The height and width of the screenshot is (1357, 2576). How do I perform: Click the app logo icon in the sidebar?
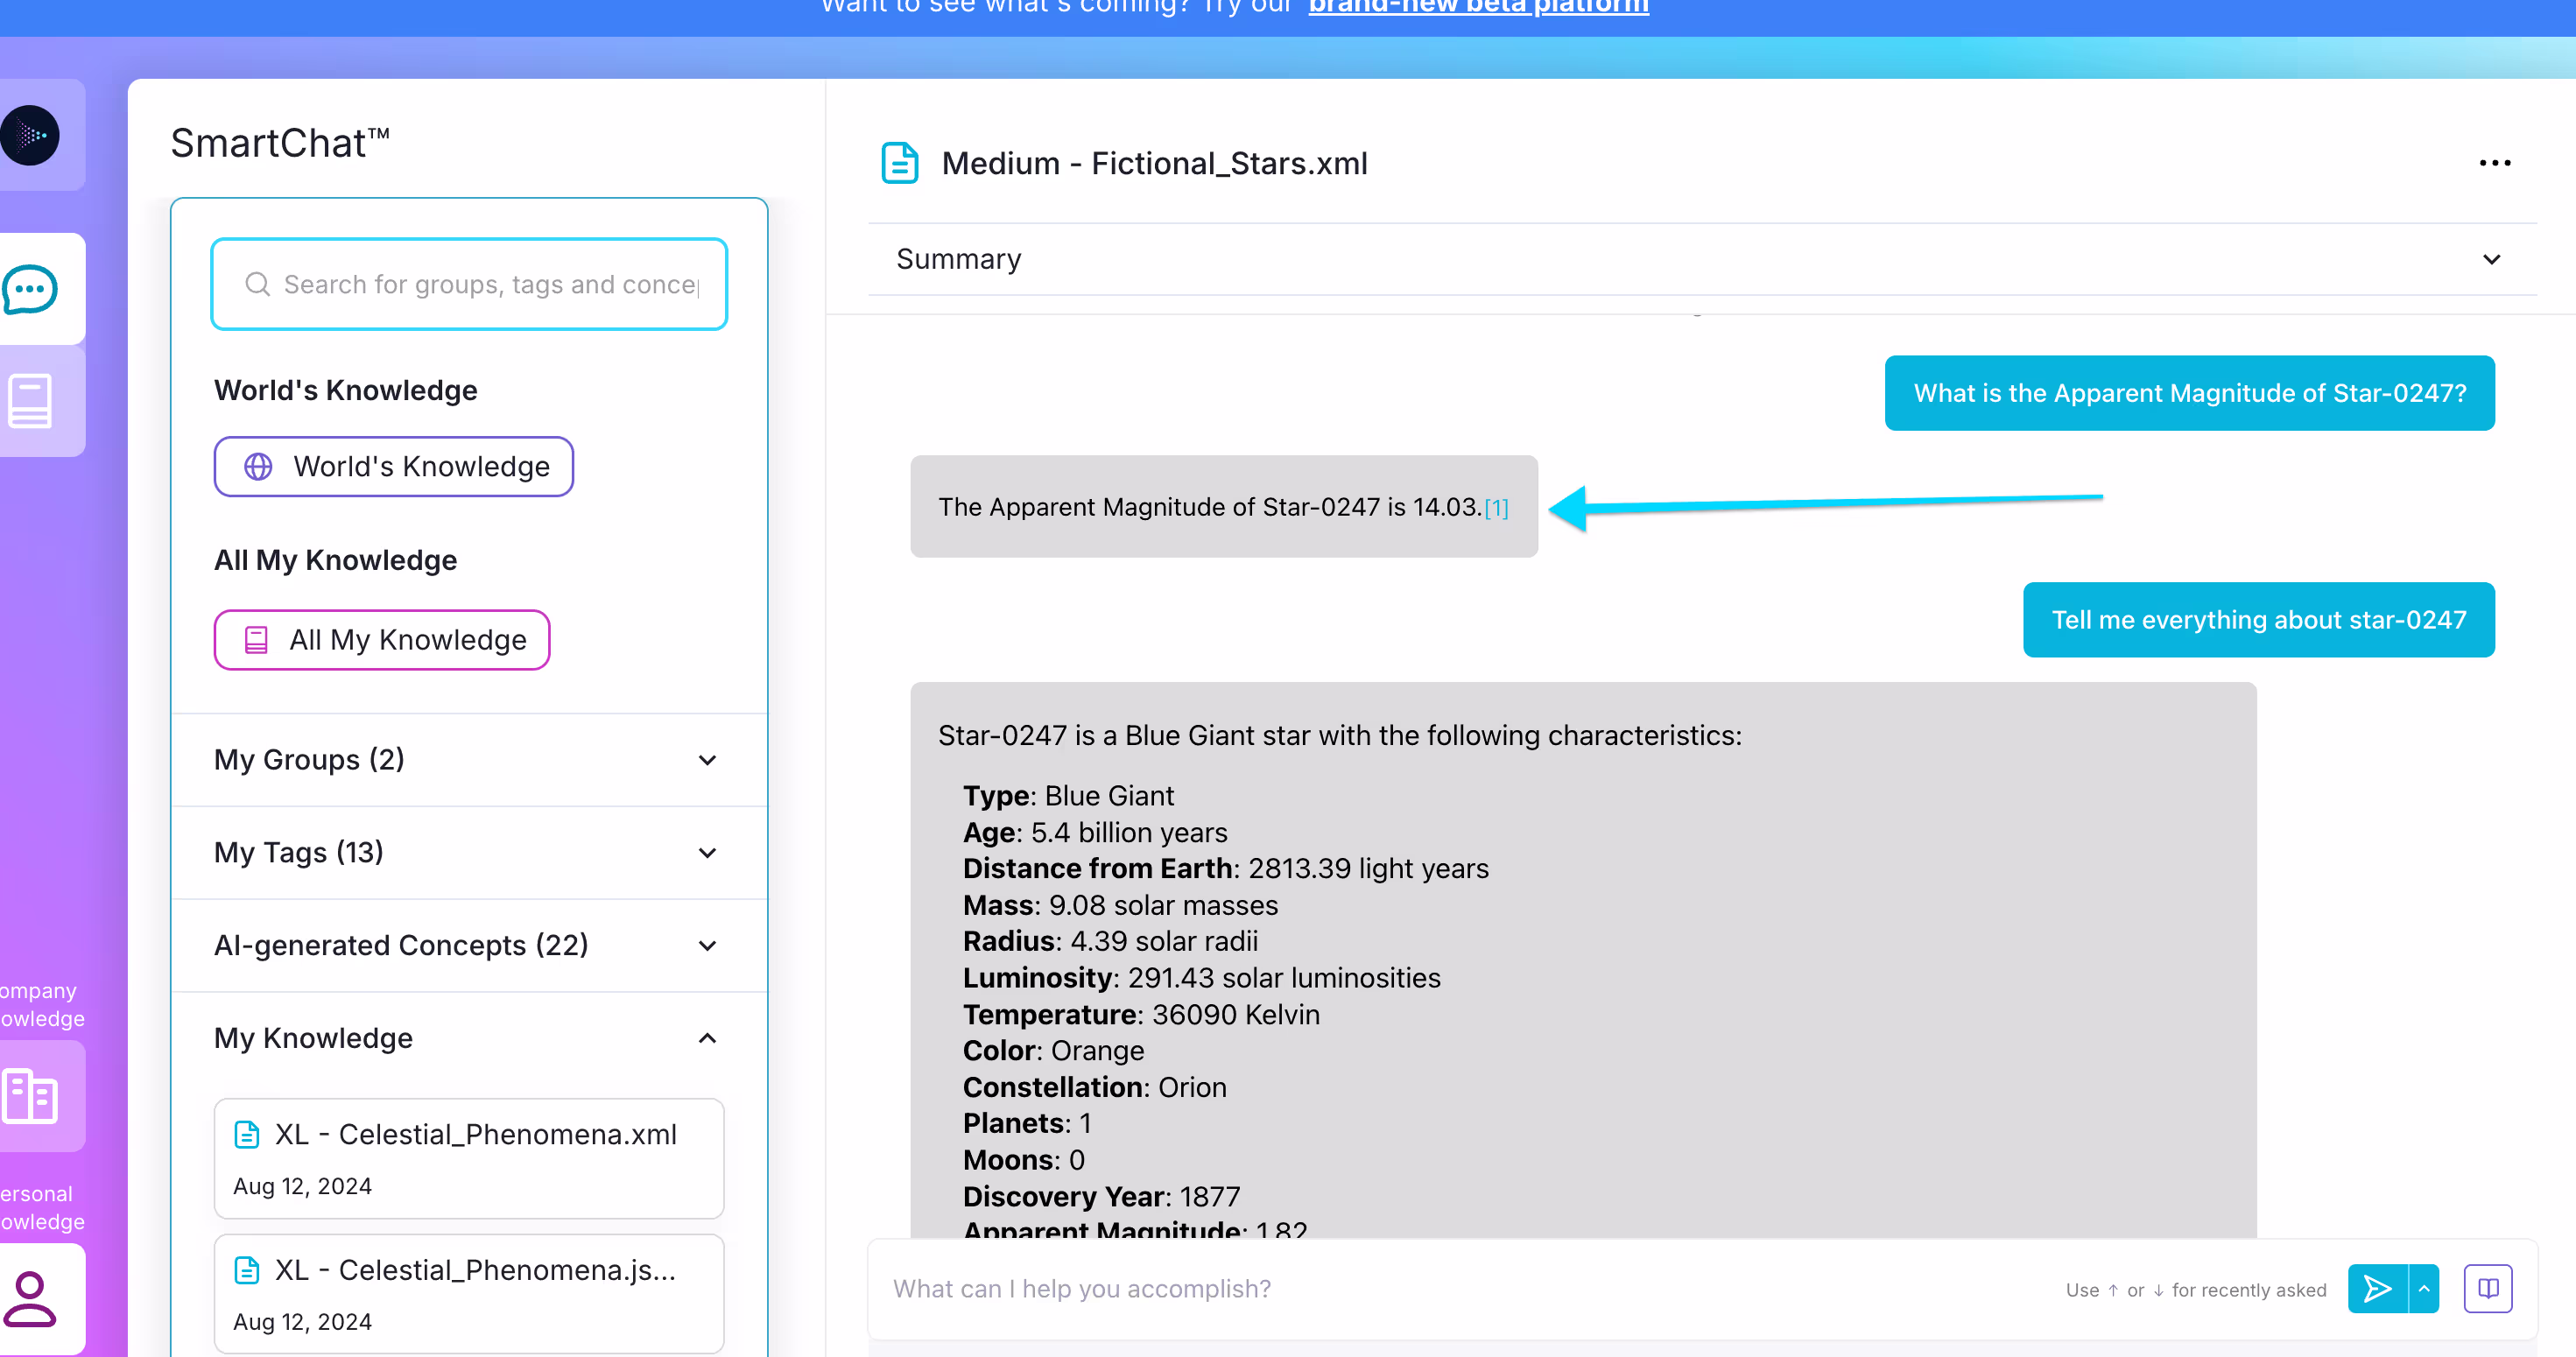point(30,135)
